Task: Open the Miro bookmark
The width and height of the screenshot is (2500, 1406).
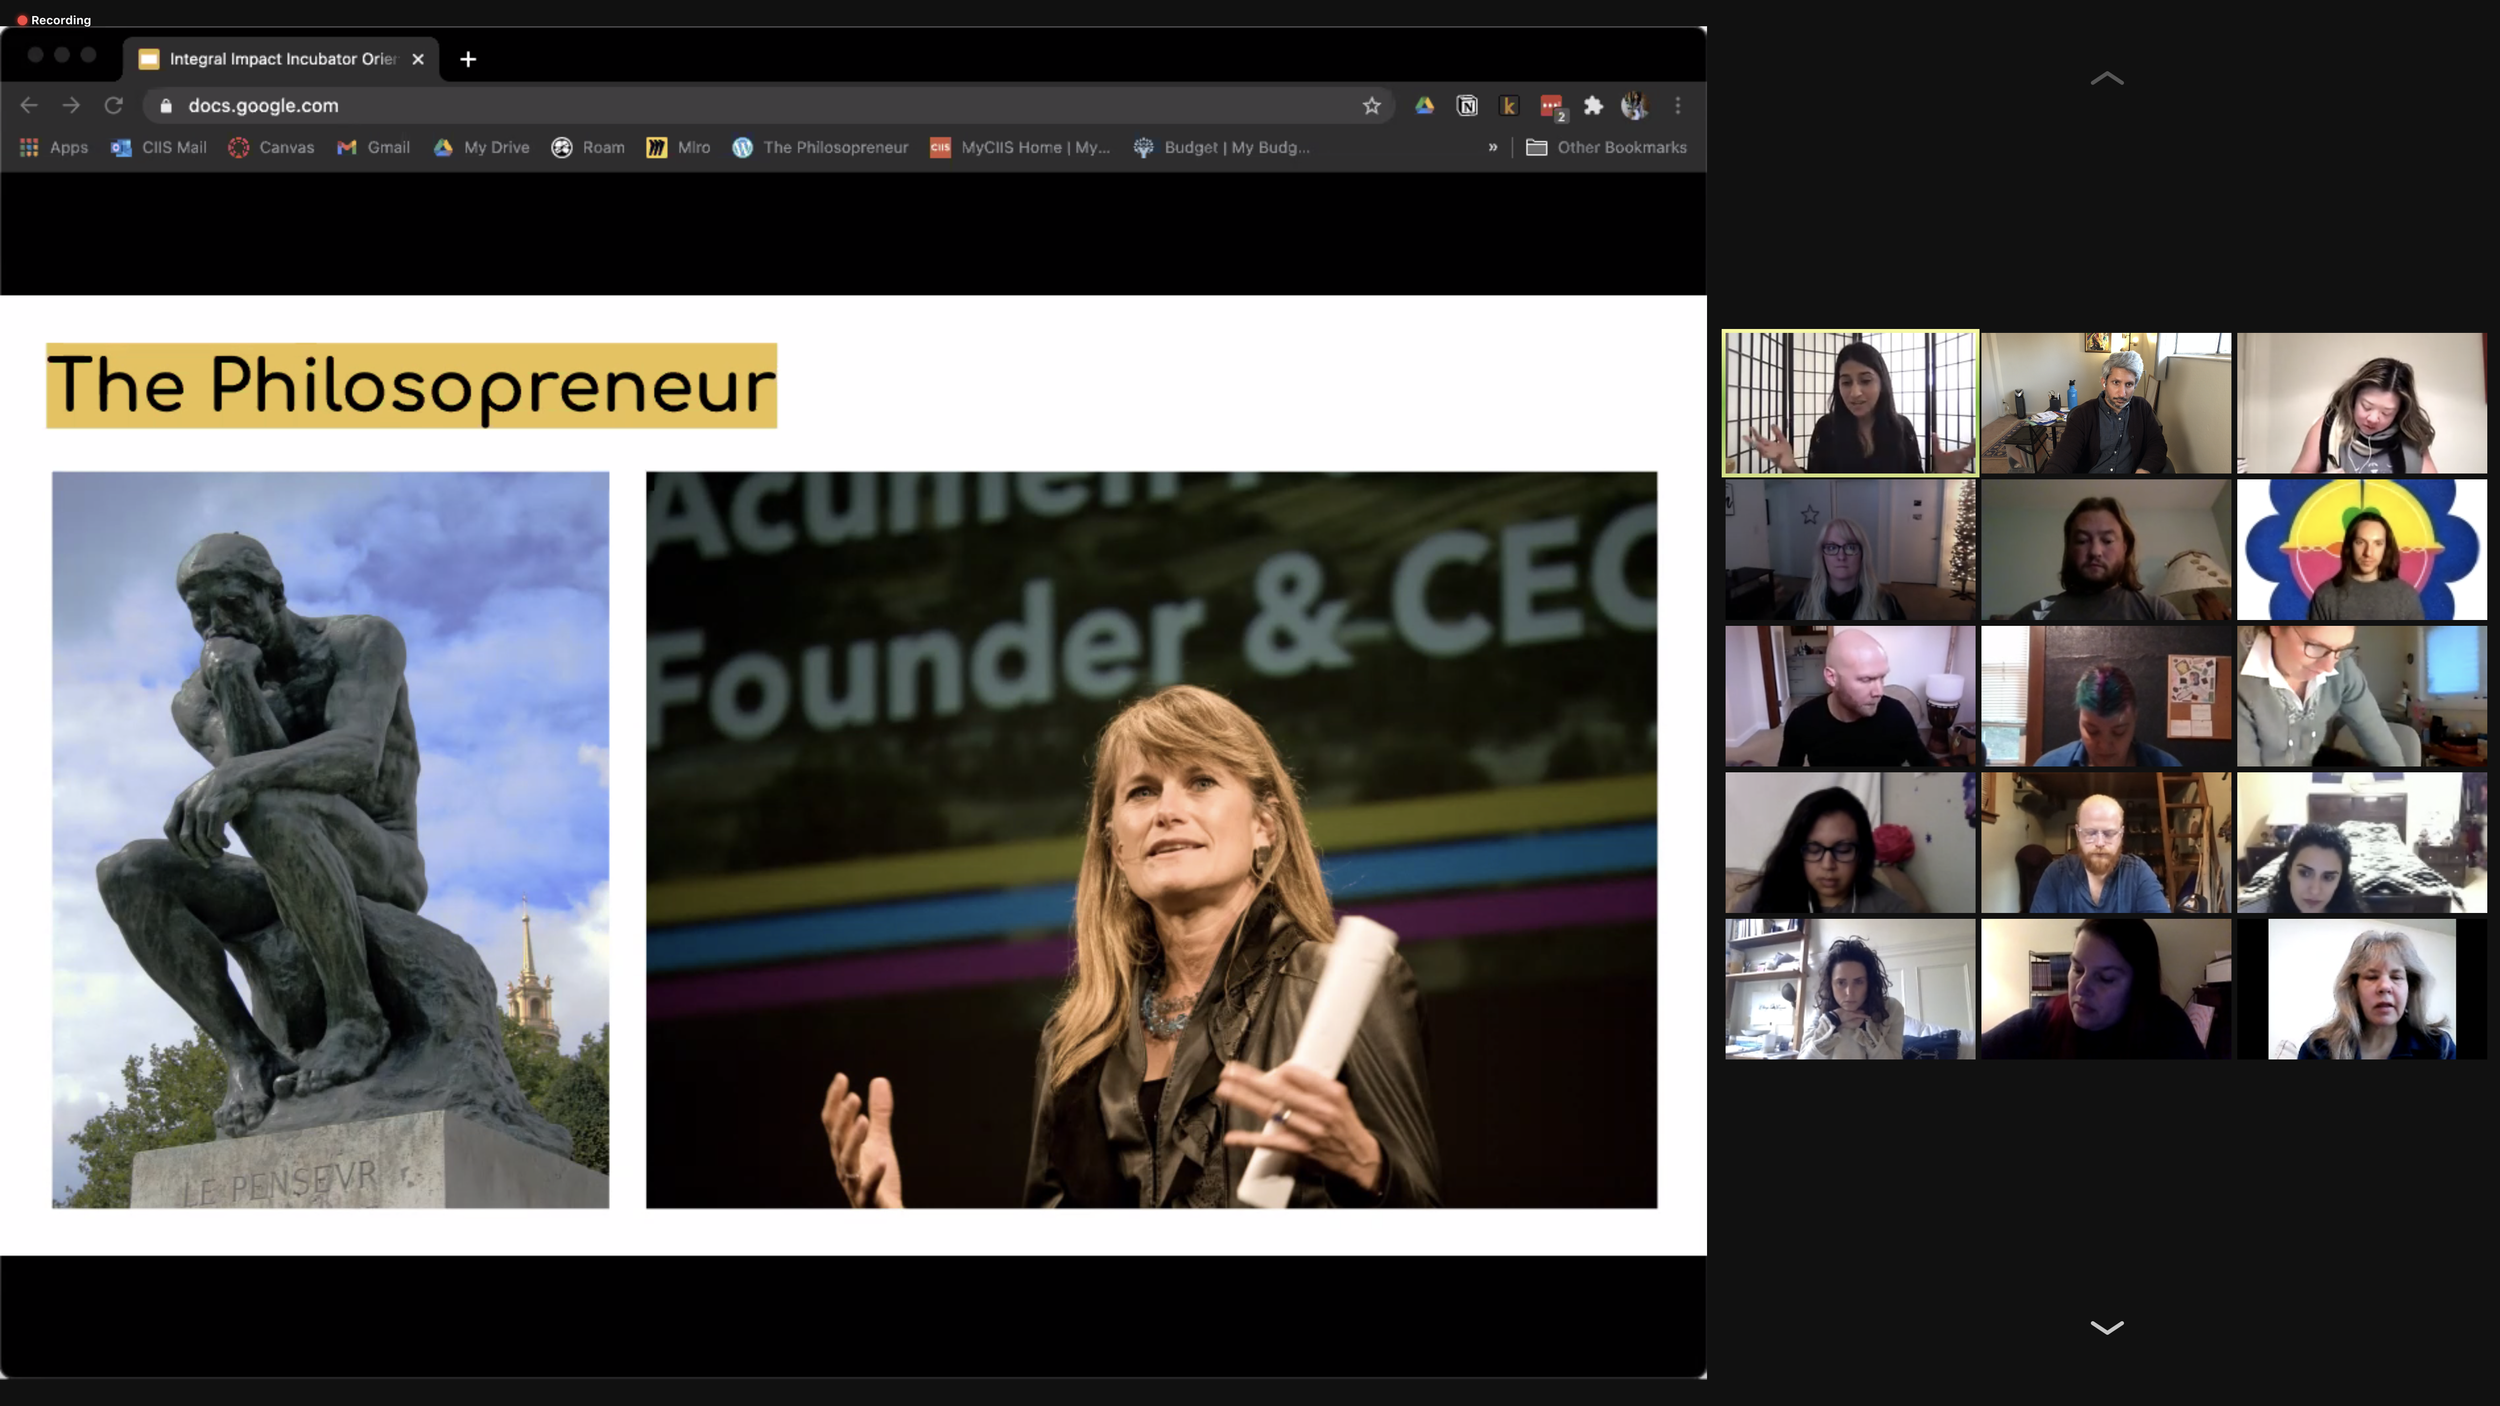Action: (678, 148)
